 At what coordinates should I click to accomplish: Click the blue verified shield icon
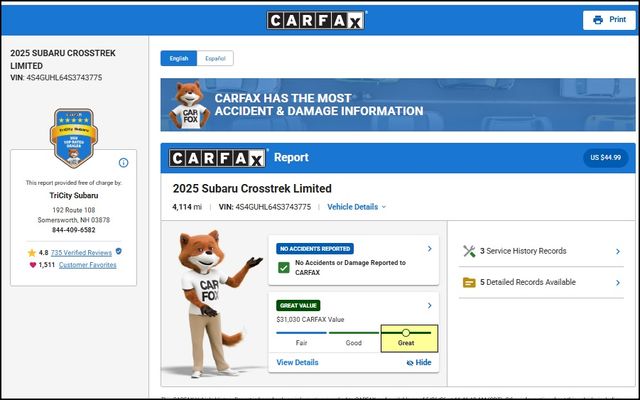(118, 251)
